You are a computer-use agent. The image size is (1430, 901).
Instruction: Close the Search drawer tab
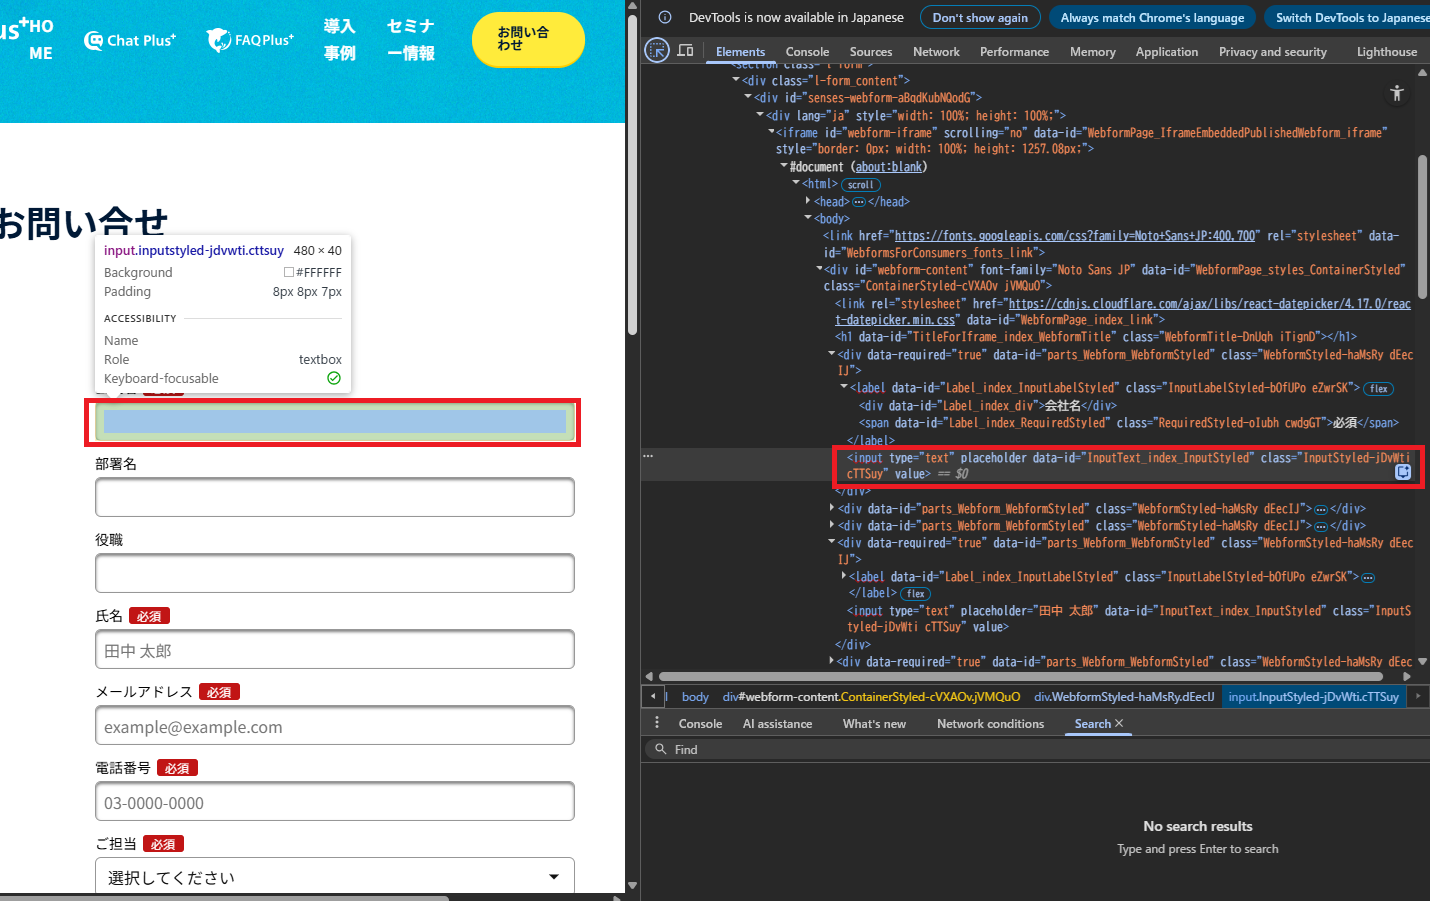pyautogui.click(x=1119, y=723)
